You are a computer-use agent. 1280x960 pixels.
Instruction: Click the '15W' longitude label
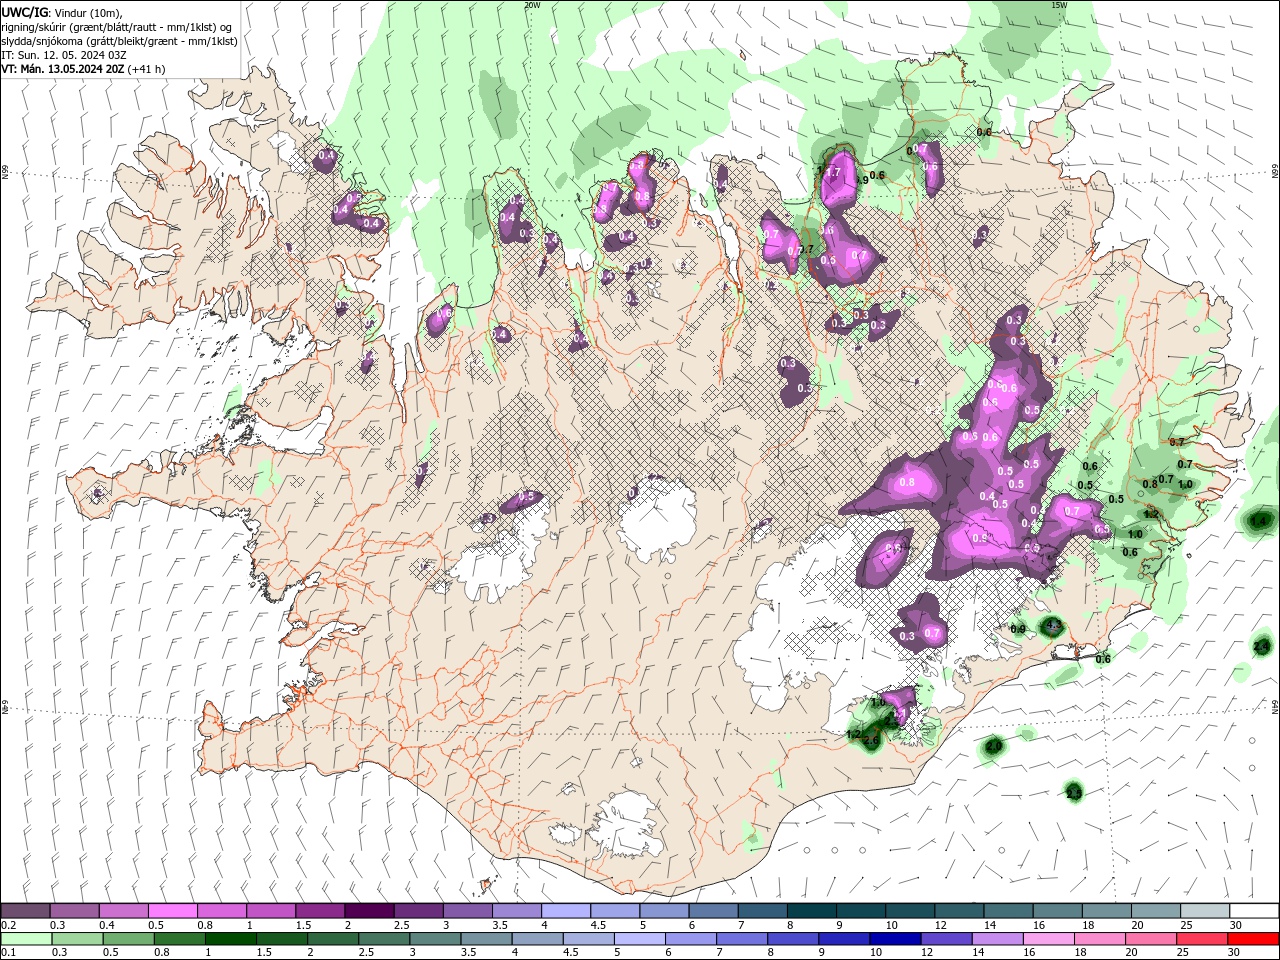click(1059, 5)
